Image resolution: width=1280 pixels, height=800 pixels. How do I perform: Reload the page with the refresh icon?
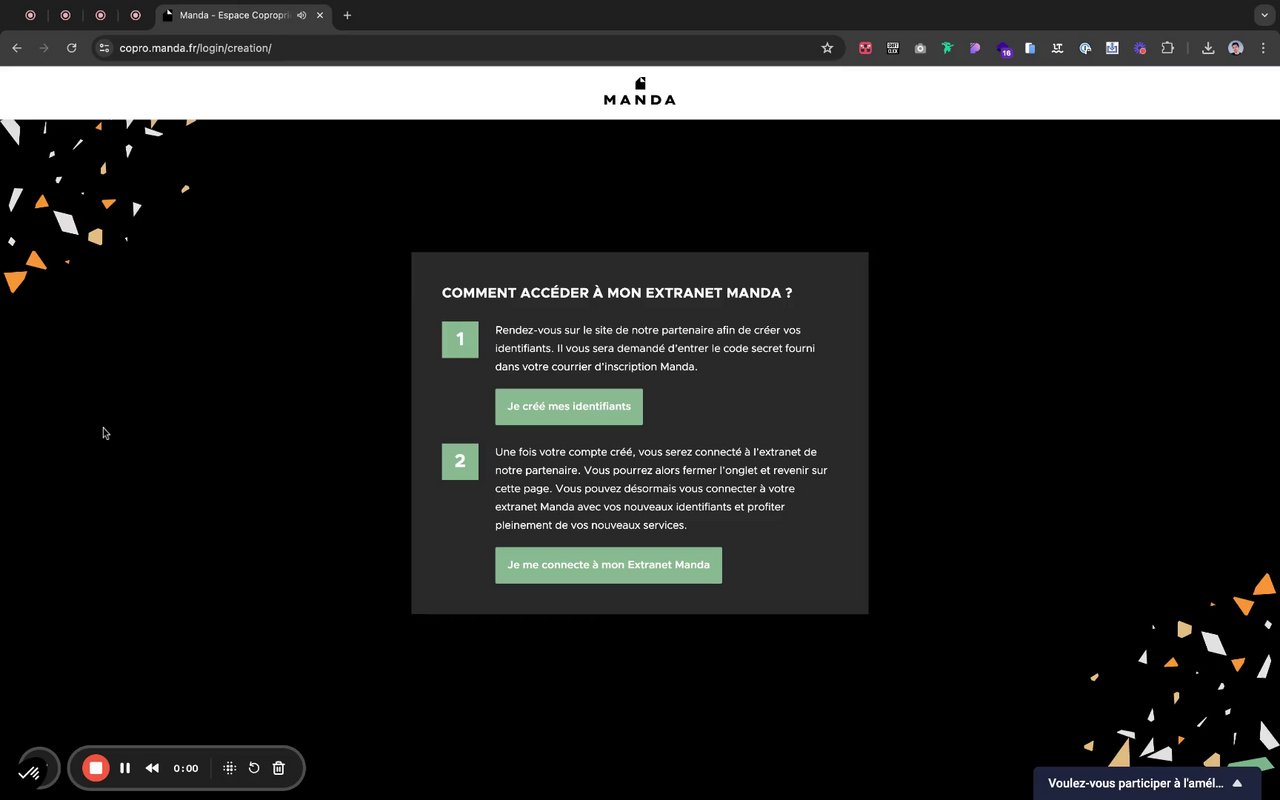pyautogui.click(x=71, y=48)
